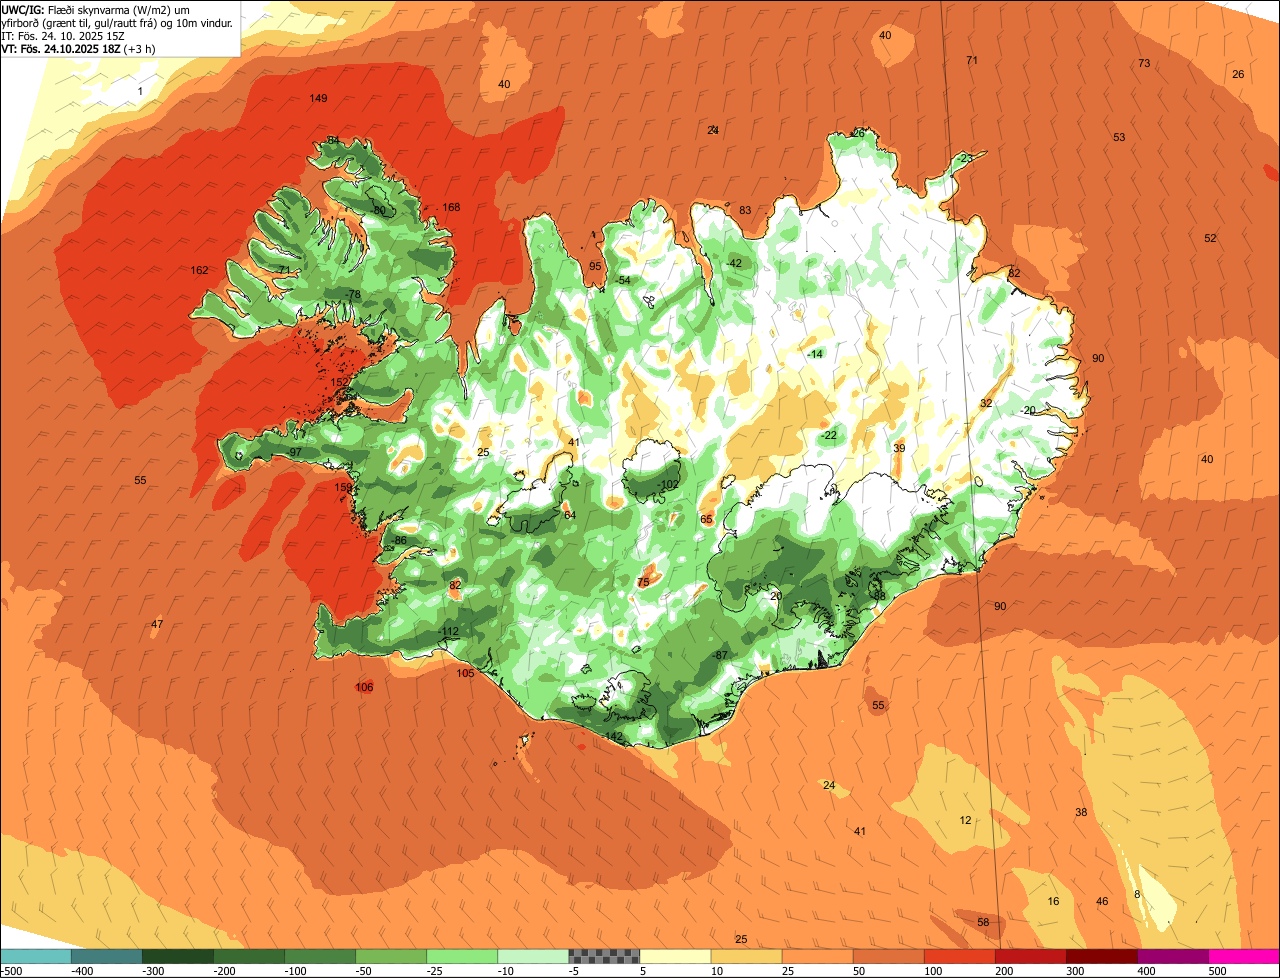Click the '-112' value in the southwest
The width and height of the screenshot is (1280, 978).
tap(448, 631)
